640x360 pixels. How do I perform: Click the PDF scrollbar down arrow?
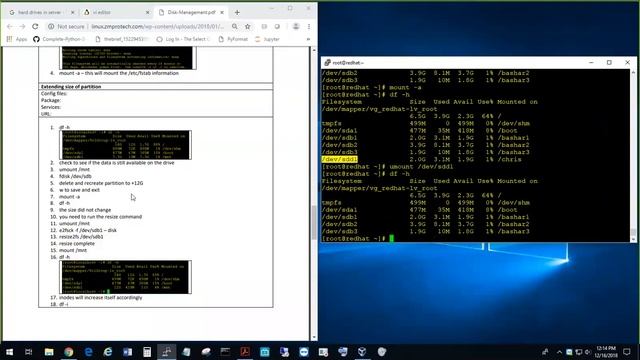(314, 338)
